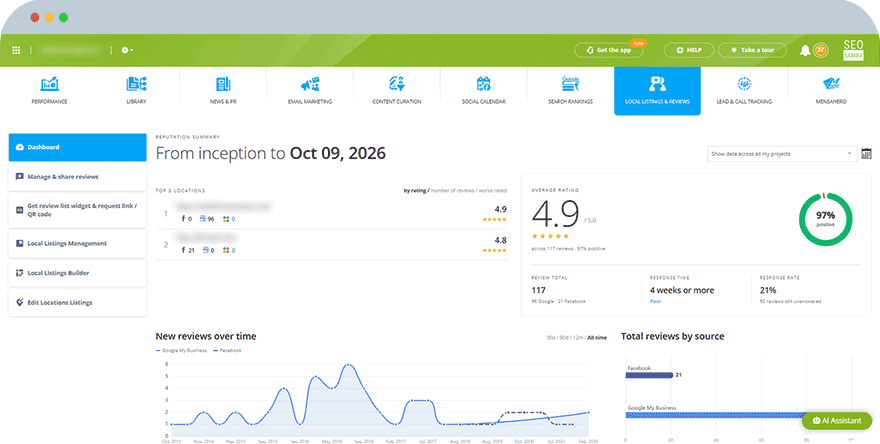Image resolution: width=880 pixels, height=444 pixels.
Task: Click the blurred name of location 2
Action: pyautogui.click(x=206, y=237)
